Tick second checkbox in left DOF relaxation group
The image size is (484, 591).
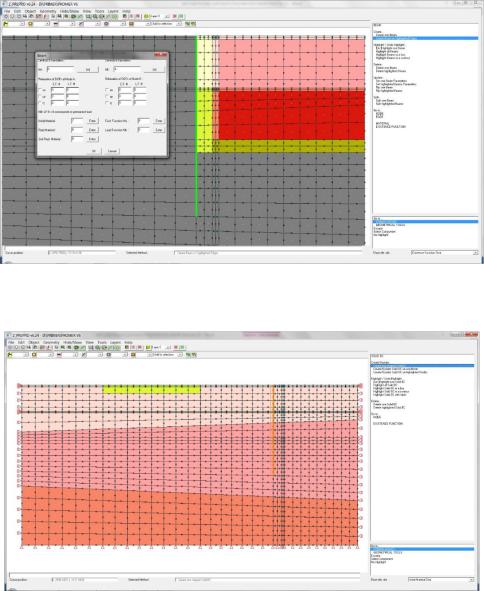pyautogui.click(x=40, y=97)
